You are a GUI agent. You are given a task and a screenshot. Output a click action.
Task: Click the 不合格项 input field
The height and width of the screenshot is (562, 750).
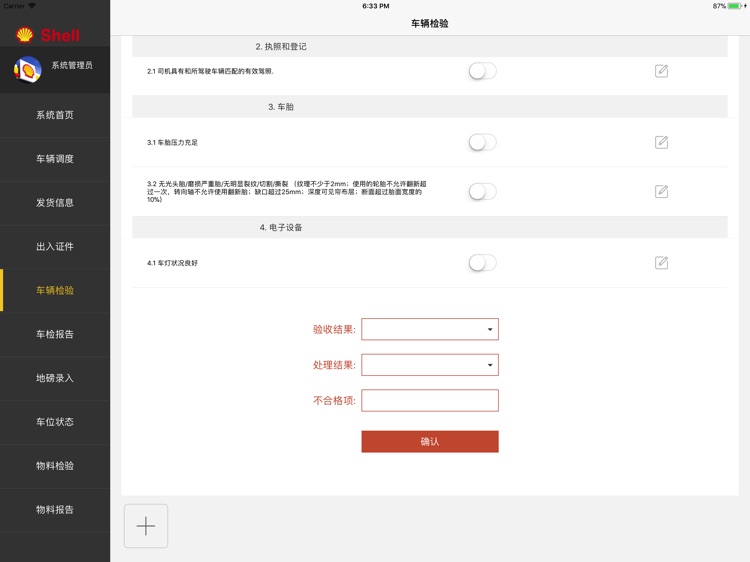[x=430, y=401]
